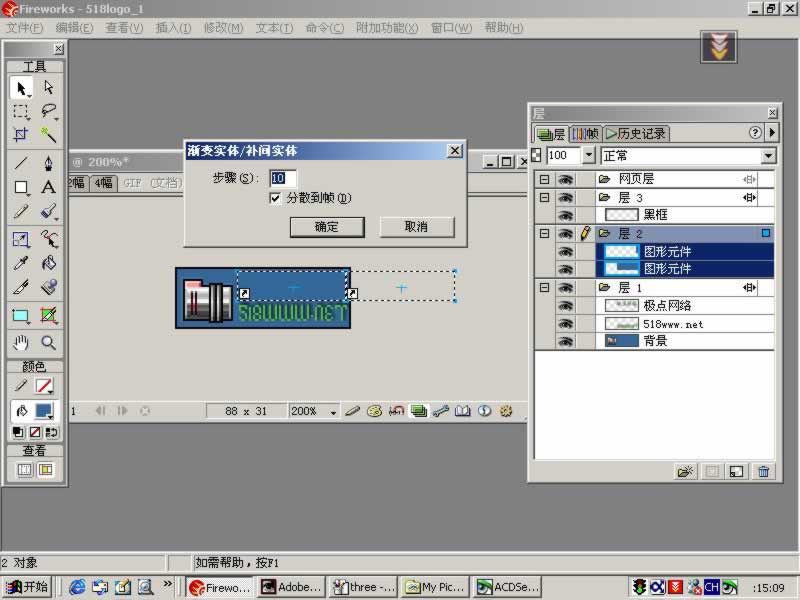Activate the Zoom magnifier tool
The image size is (800, 600).
click(48, 343)
